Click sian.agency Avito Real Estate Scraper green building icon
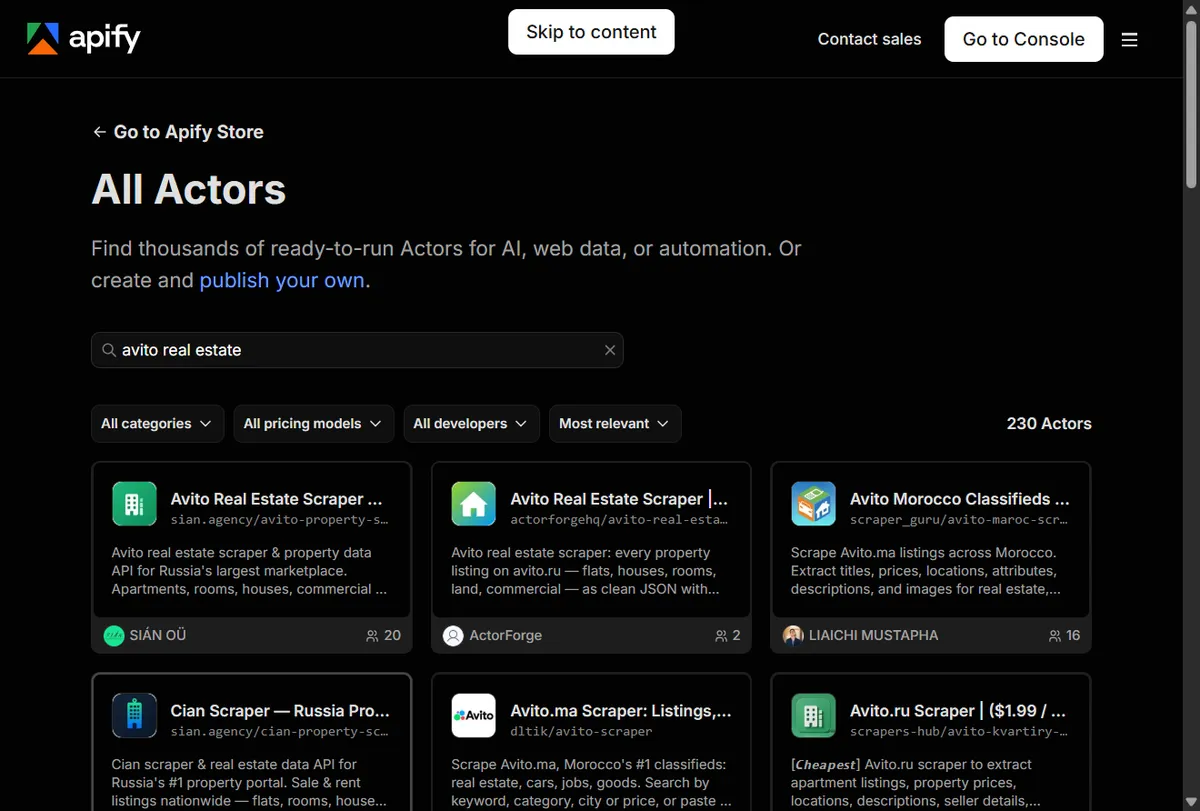 (134, 504)
